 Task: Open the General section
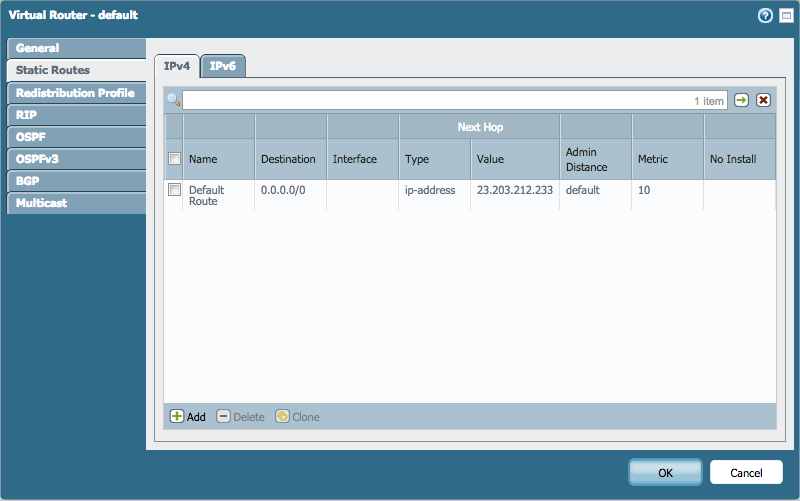click(38, 48)
